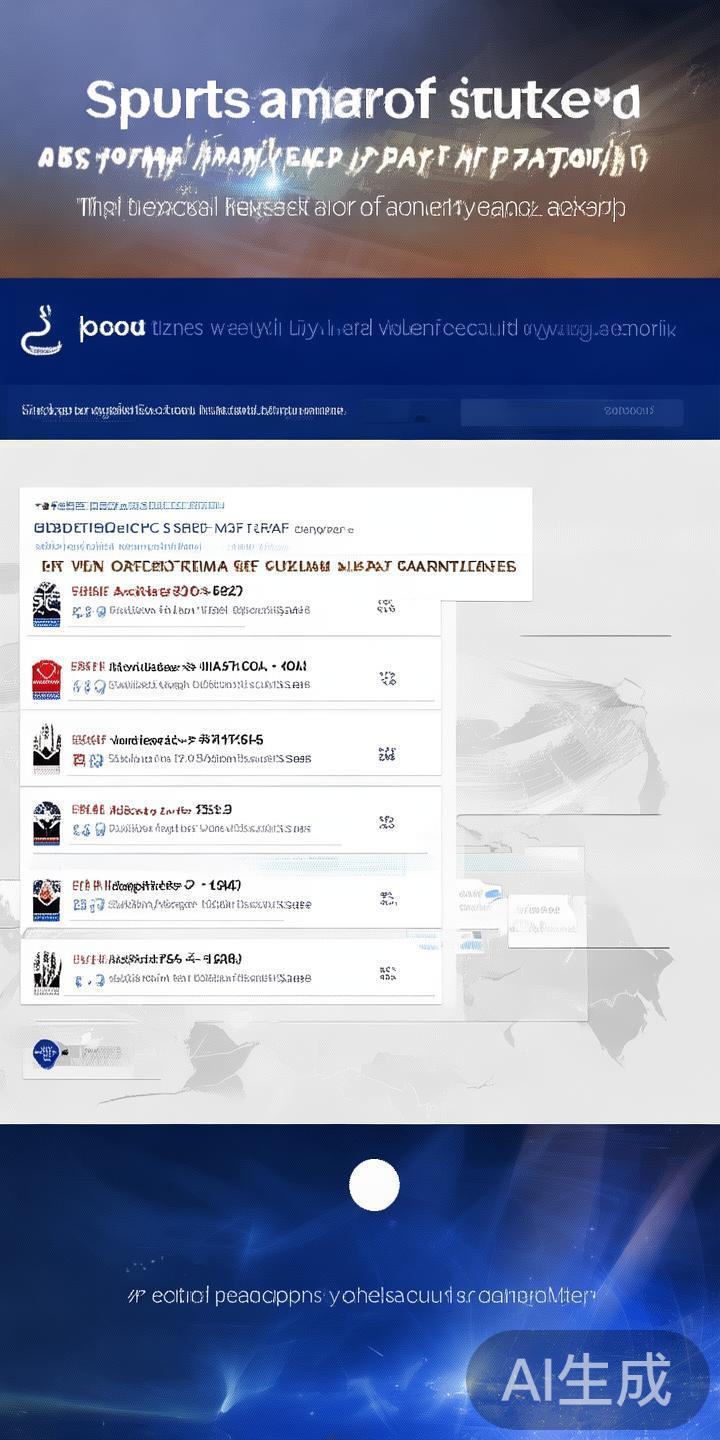Click the score value in the third row
Screen dimensions: 720x1440
387,754
